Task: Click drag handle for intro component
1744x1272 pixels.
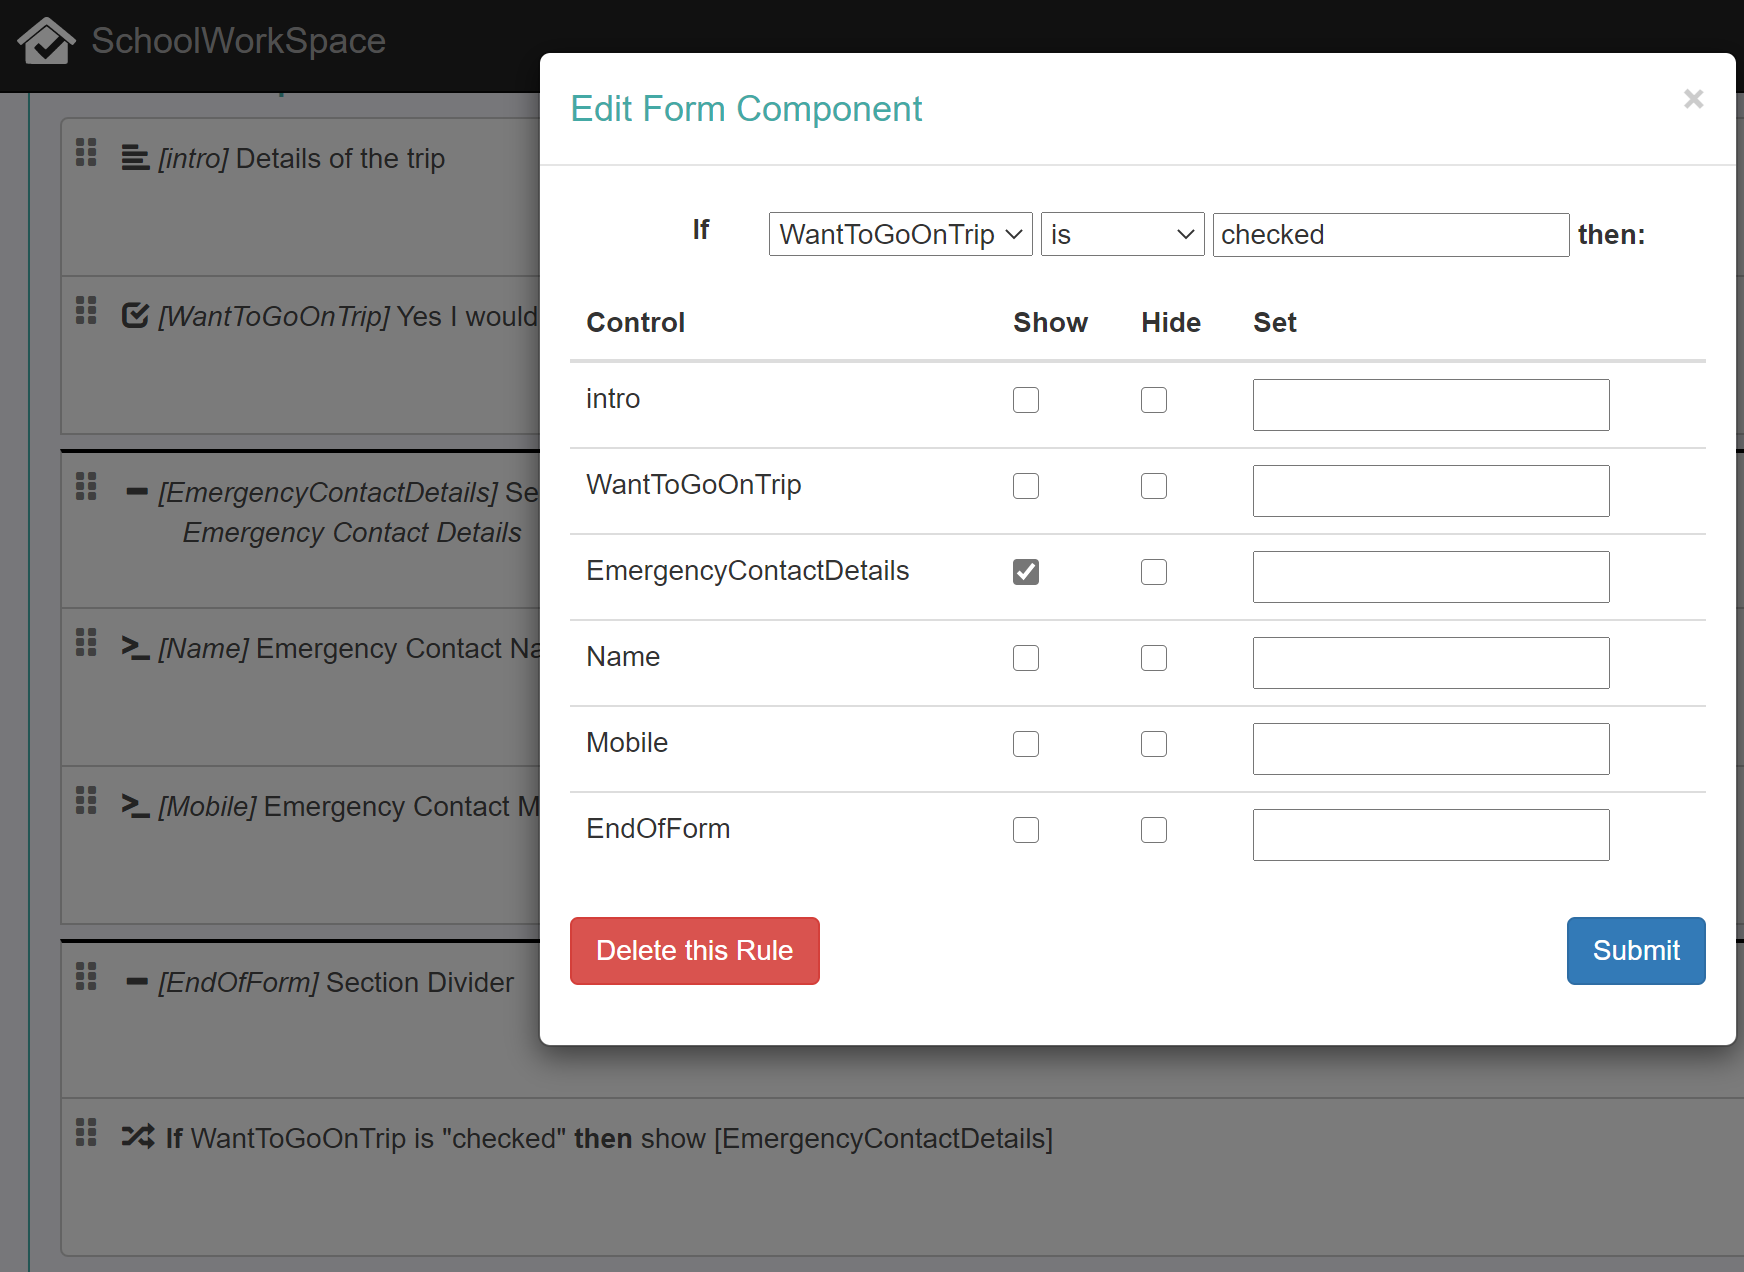Action: [x=86, y=153]
